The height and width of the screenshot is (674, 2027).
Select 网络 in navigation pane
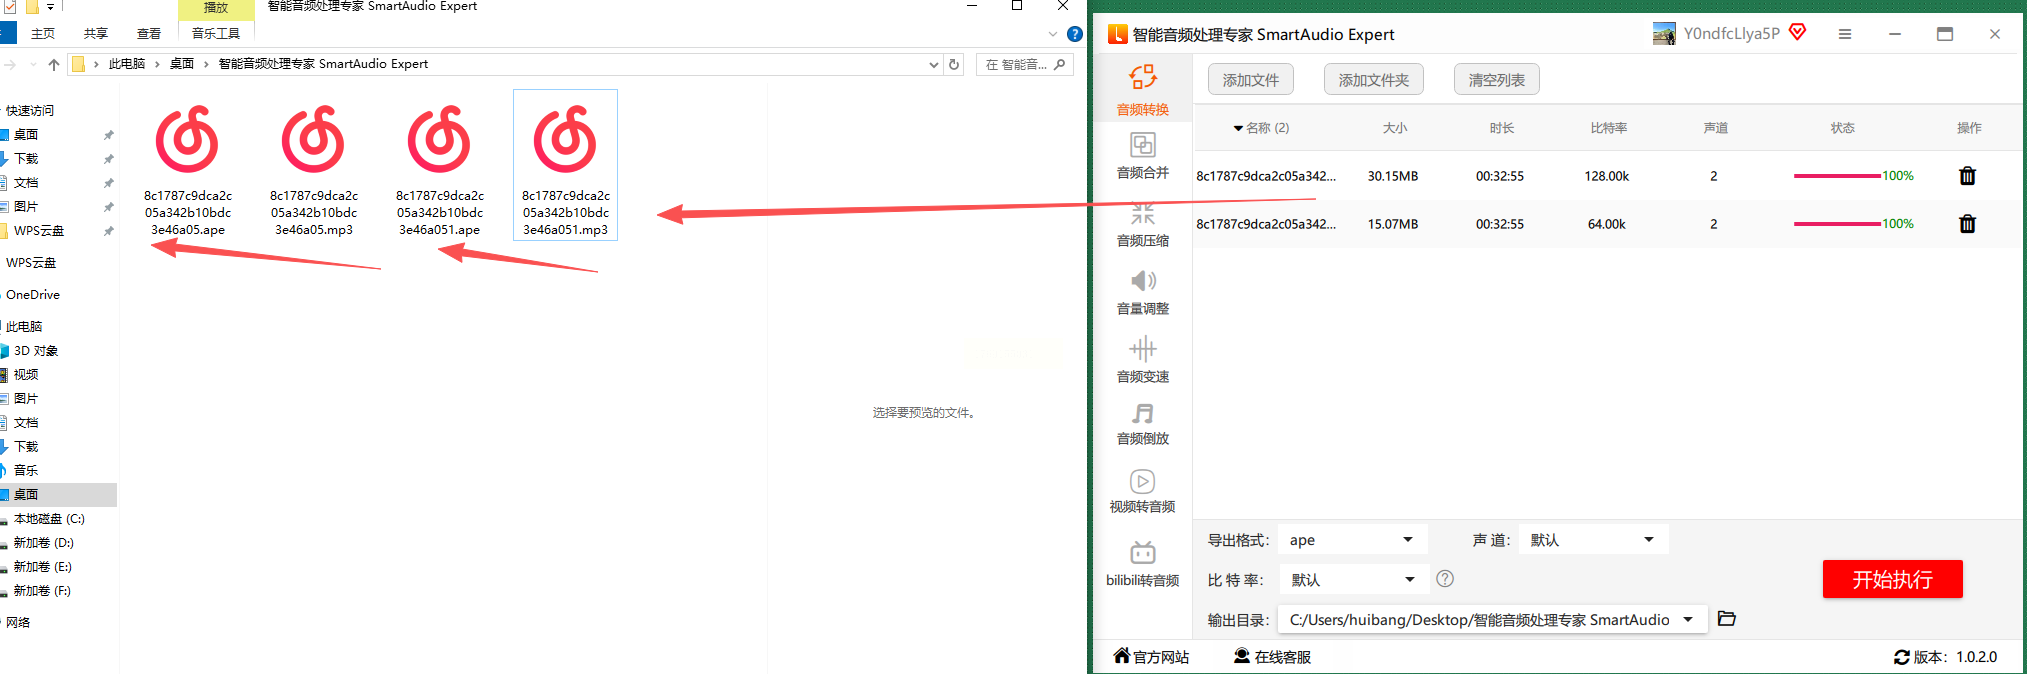pyautogui.click(x=18, y=623)
